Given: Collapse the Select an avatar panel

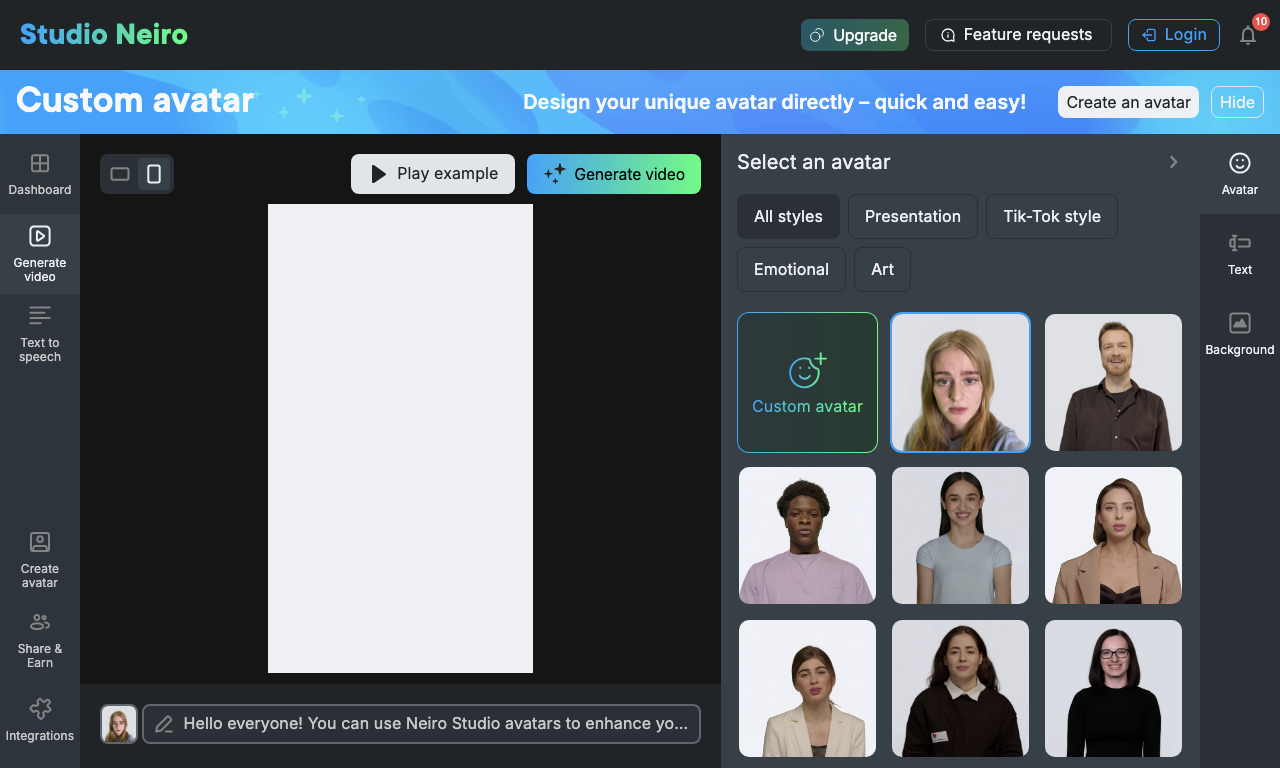Looking at the screenshot, I should tap(1174, 162).
